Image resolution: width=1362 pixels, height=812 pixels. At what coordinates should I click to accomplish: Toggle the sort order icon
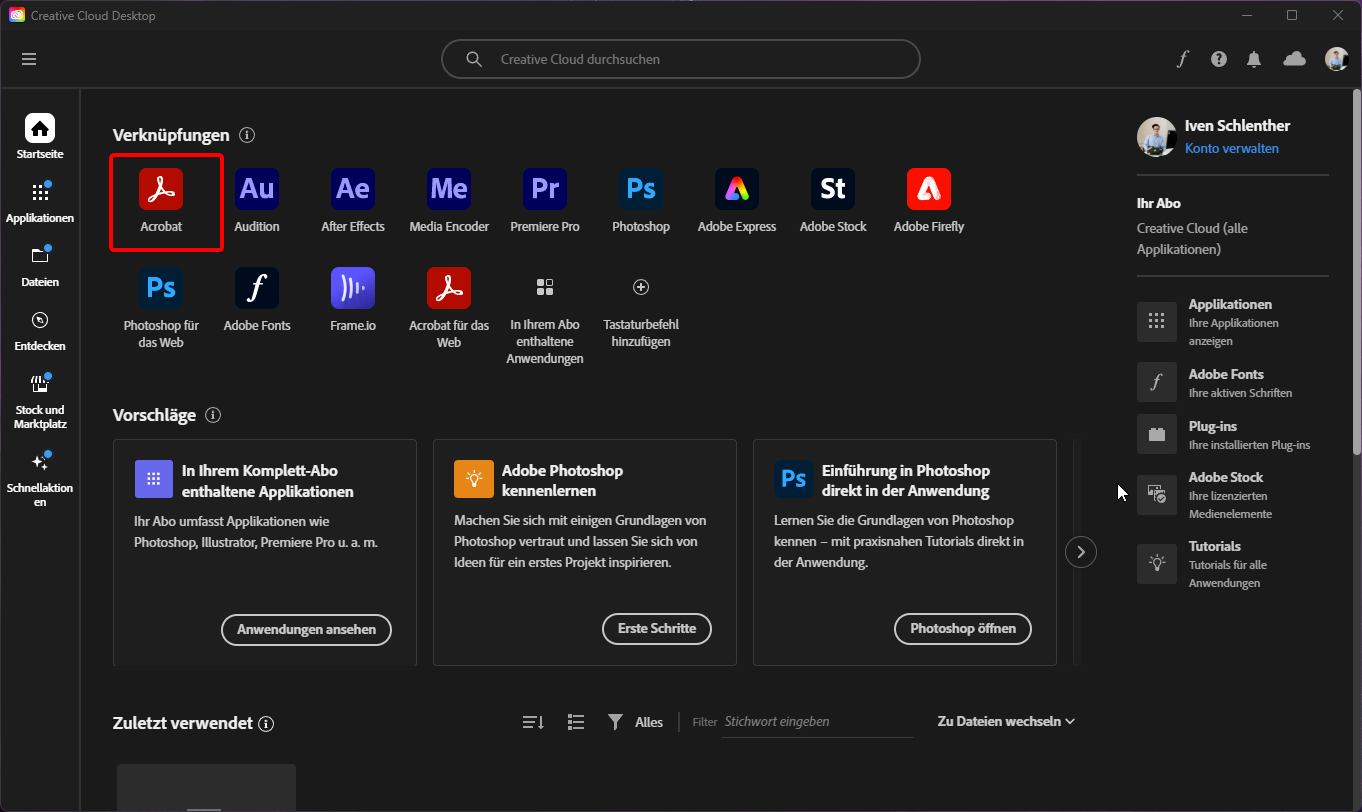(x=533, y=722)
